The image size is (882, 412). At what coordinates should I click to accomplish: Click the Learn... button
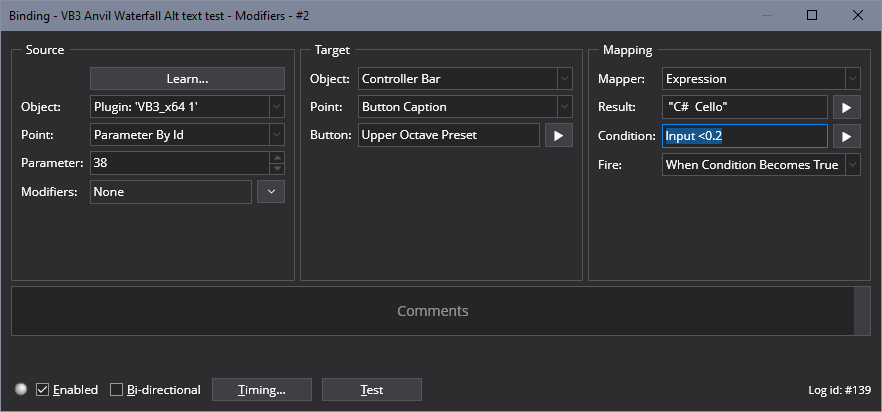[187, 79]
